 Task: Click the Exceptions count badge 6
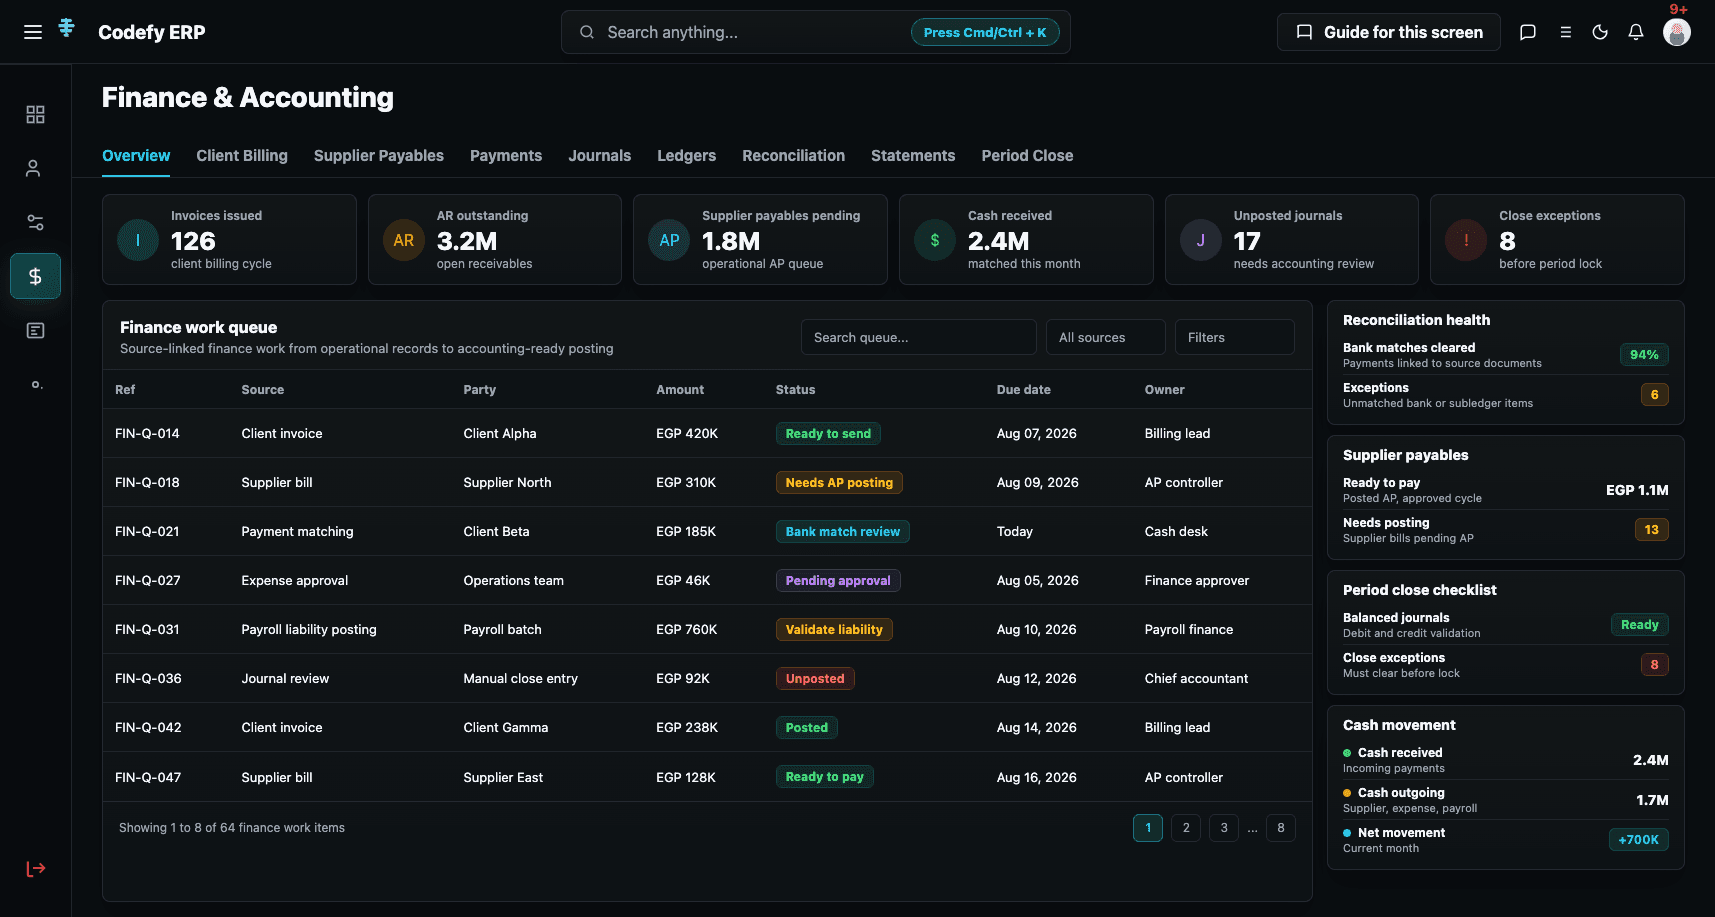(x=1654, y=395)
